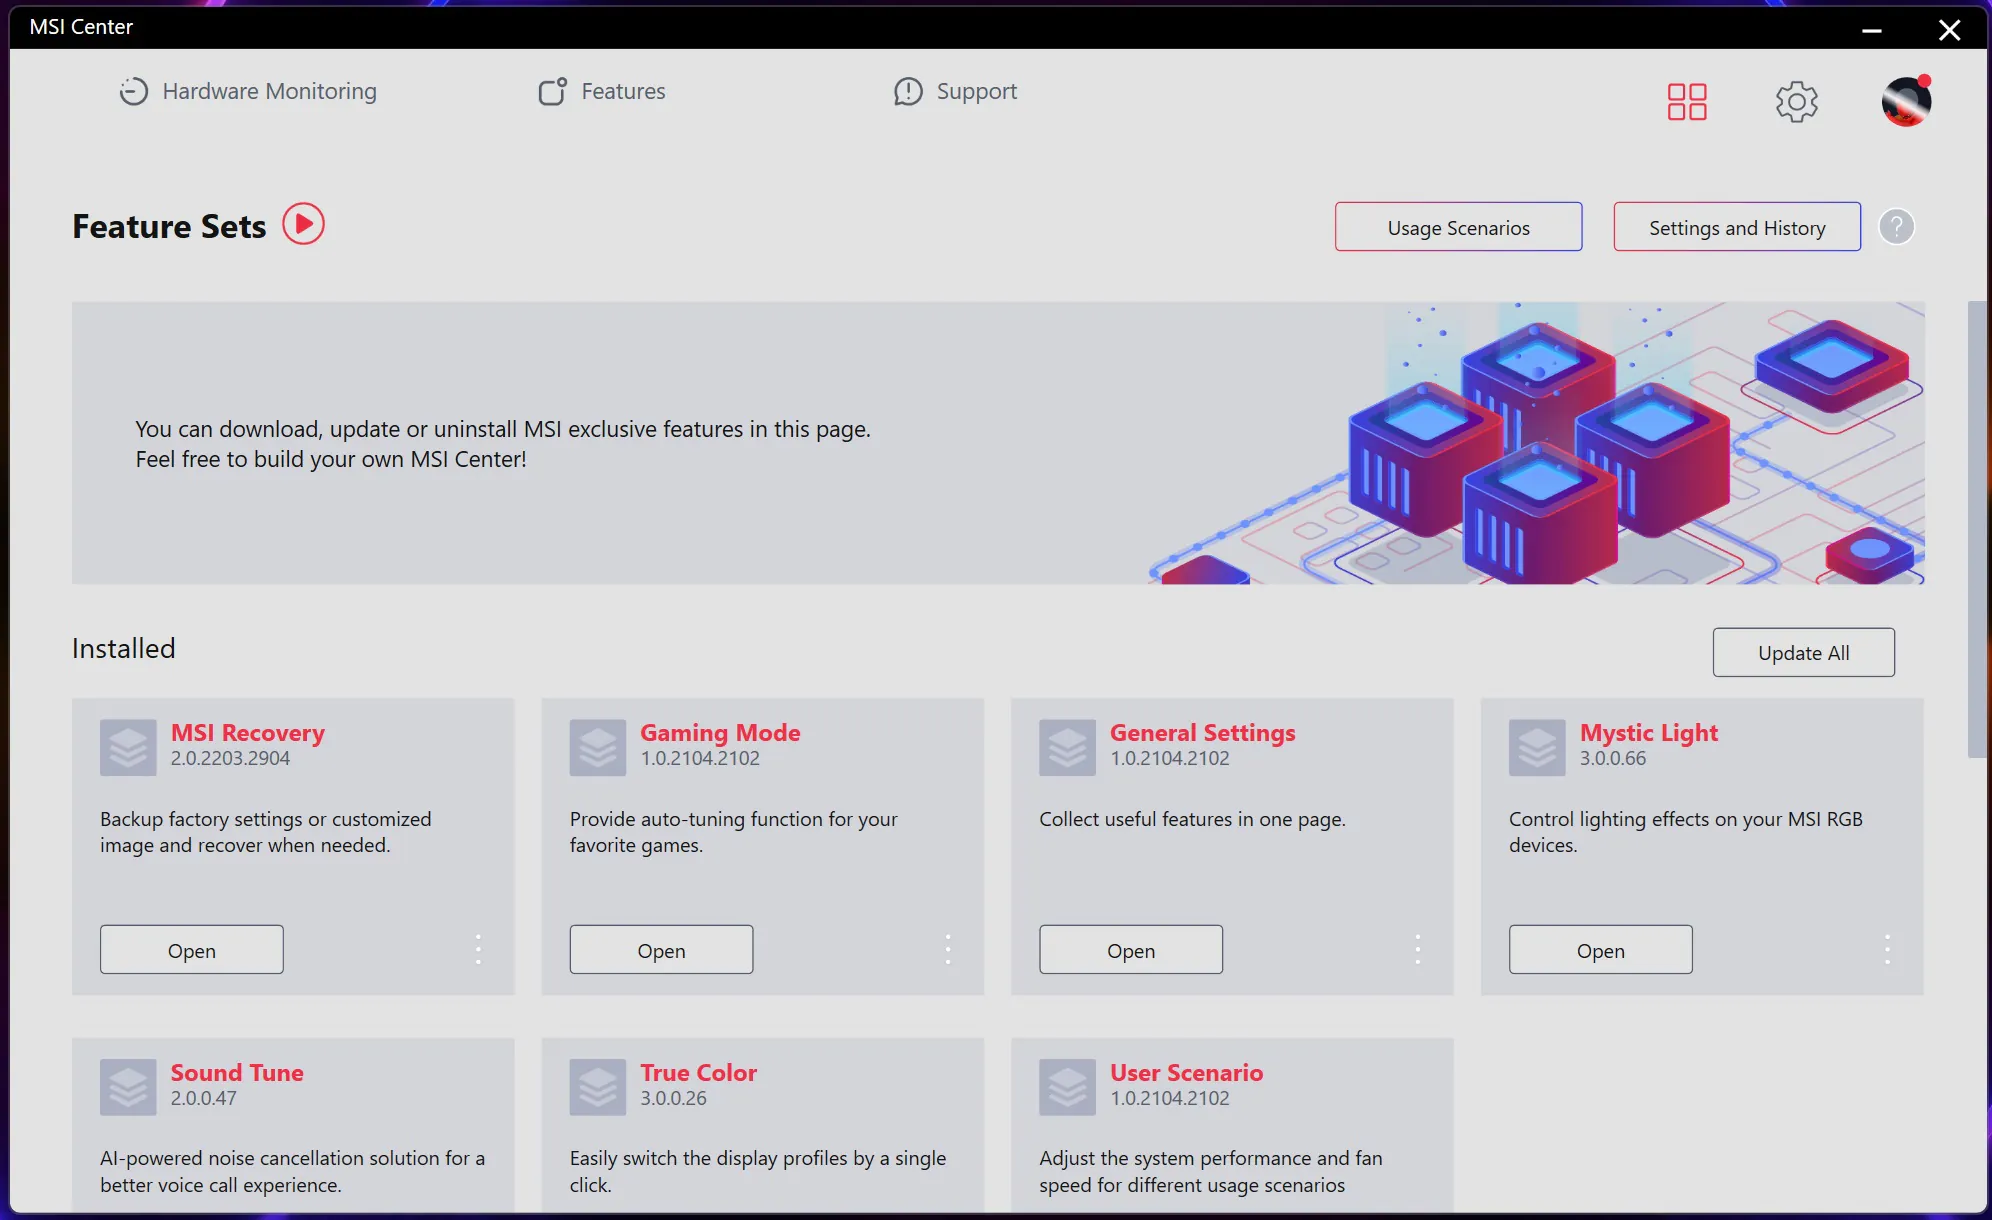Toggle True Color display profile feature
This screenshot has height=1220, width=1992.
[699, 1071]
